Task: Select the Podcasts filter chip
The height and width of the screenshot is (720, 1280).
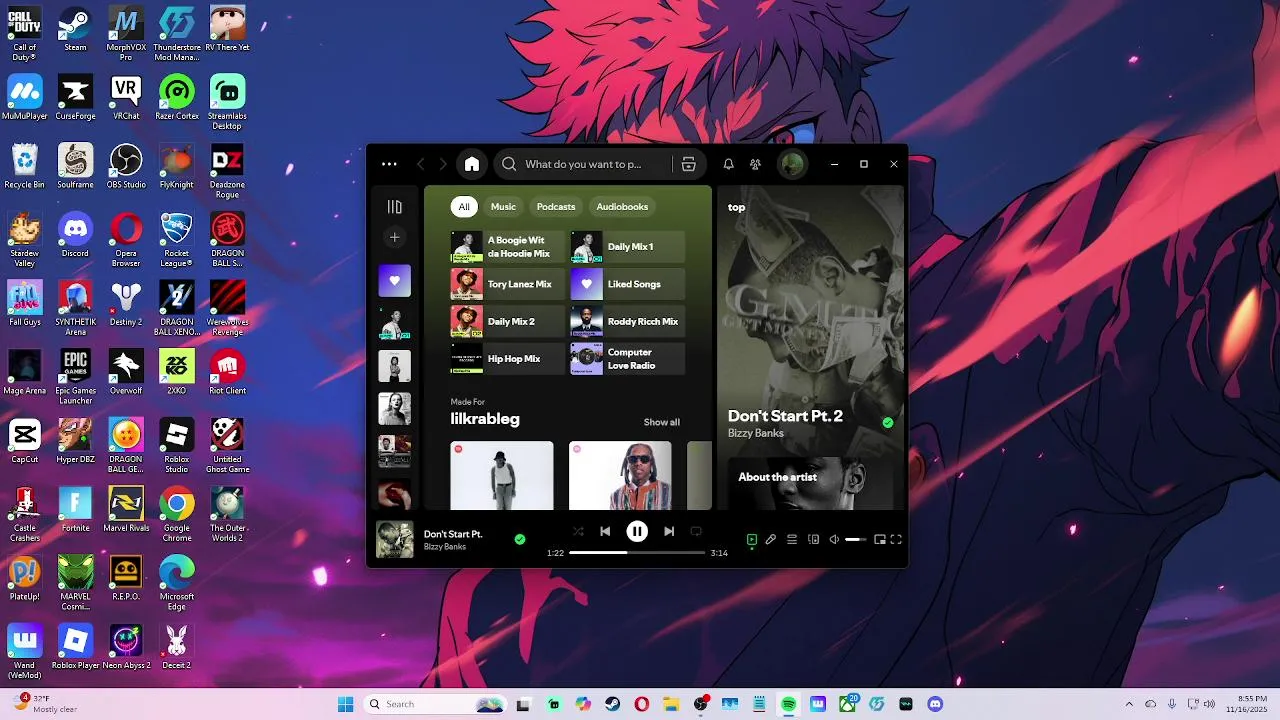Action: (x=556, y=207)
